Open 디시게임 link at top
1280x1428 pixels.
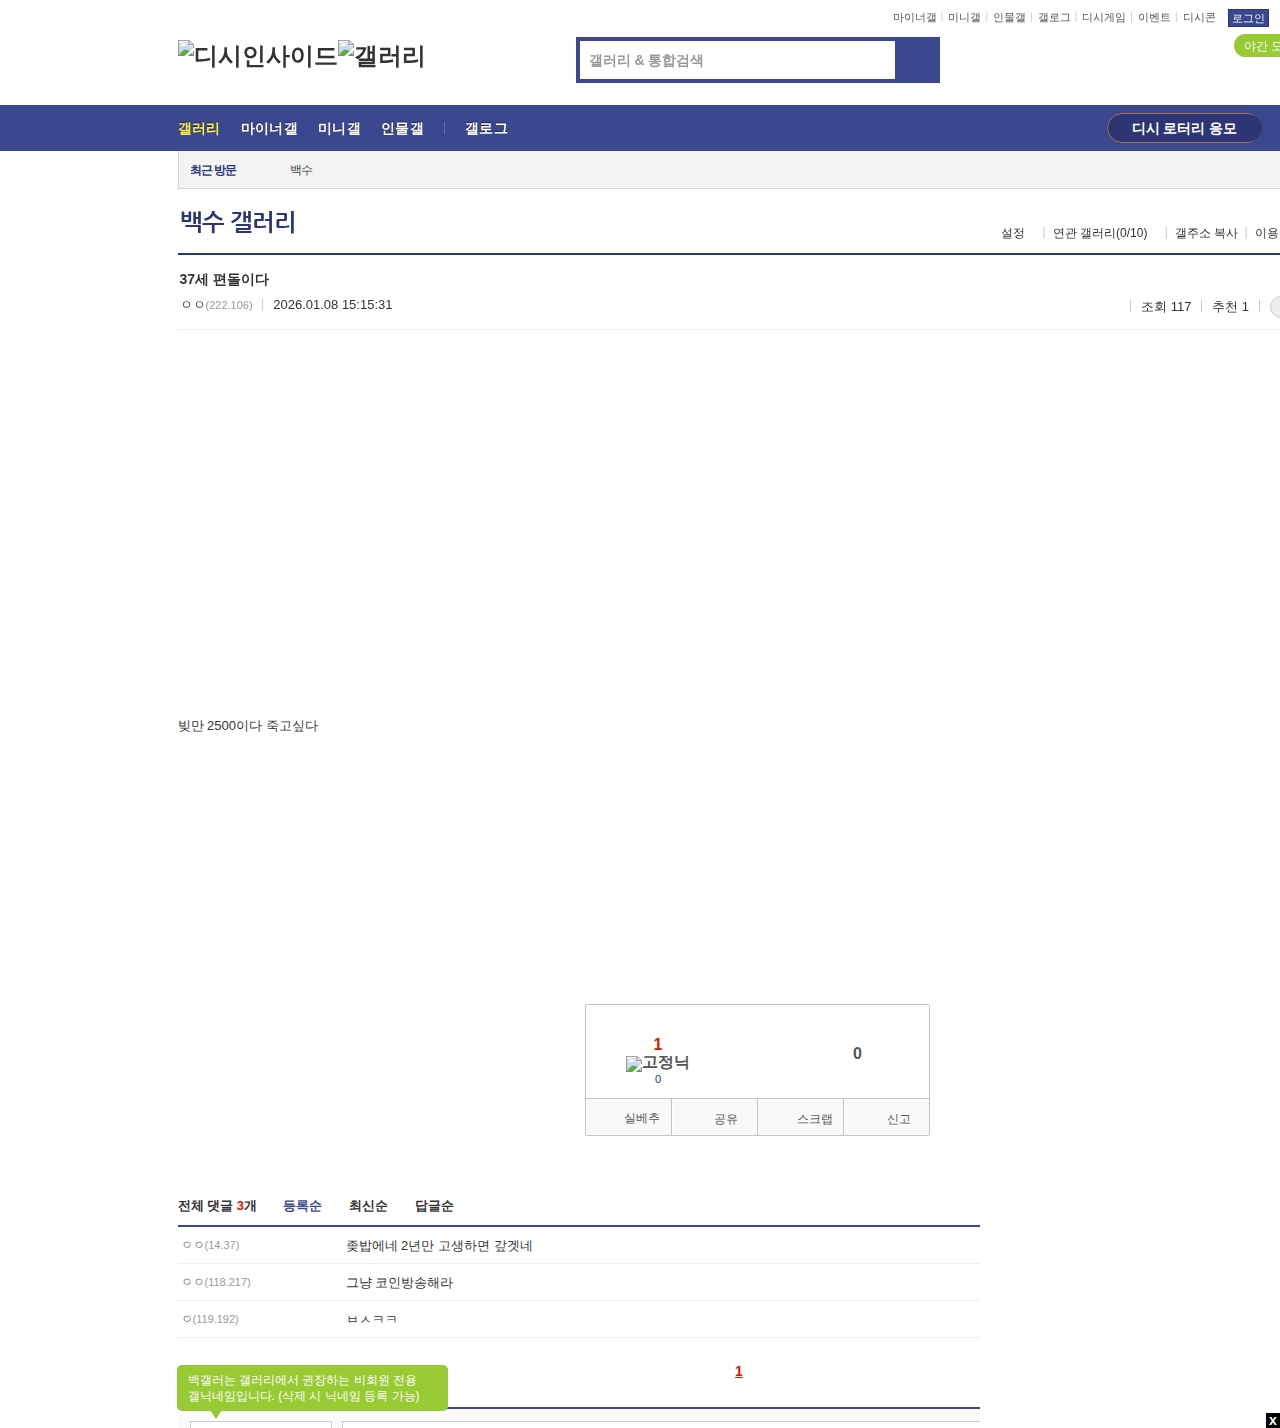point(1103,18)
